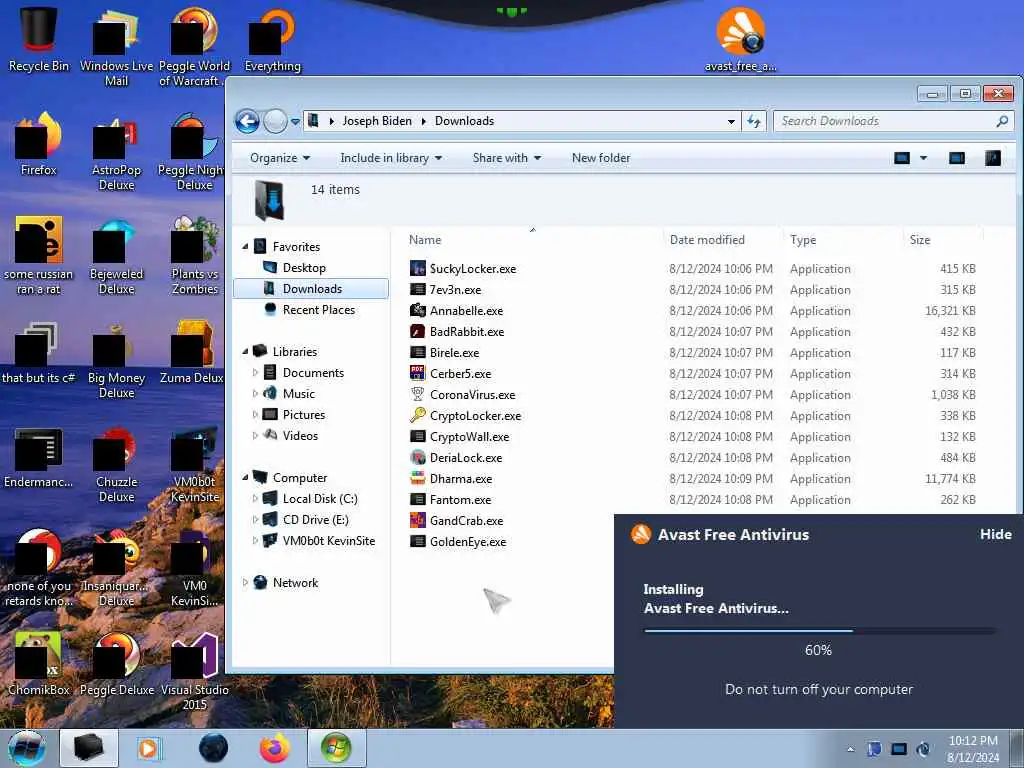
Task: Open the ChomikBox desktop shortcut
Action: pos(39,664)
